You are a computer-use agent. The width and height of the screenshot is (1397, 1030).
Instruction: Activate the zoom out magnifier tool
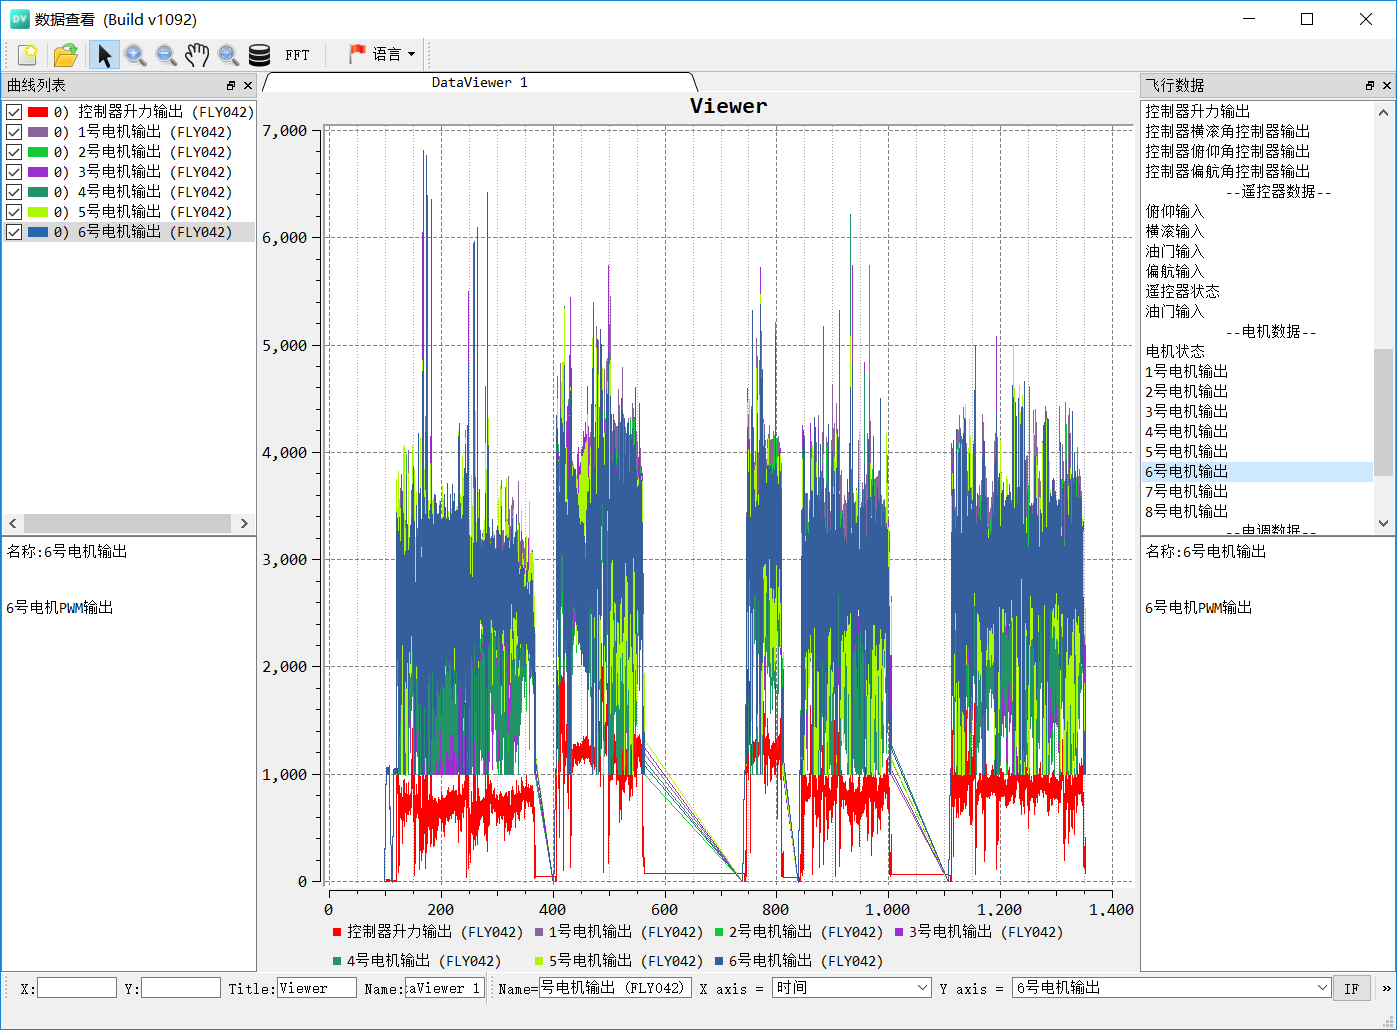166,55
